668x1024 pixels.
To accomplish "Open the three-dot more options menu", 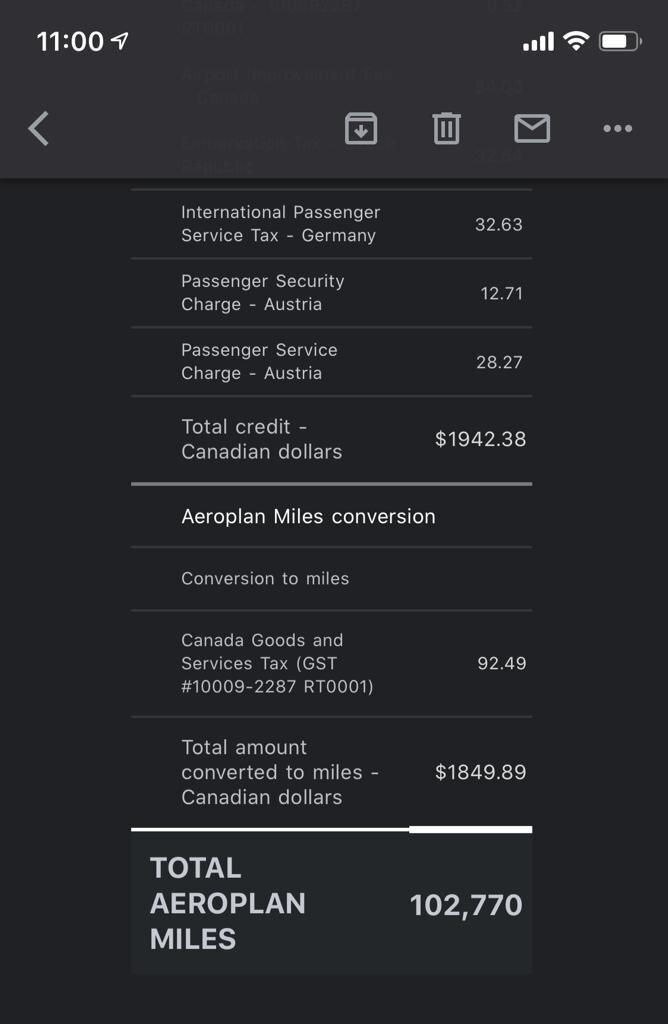I will pyautogui.click(x=617, y=128).
